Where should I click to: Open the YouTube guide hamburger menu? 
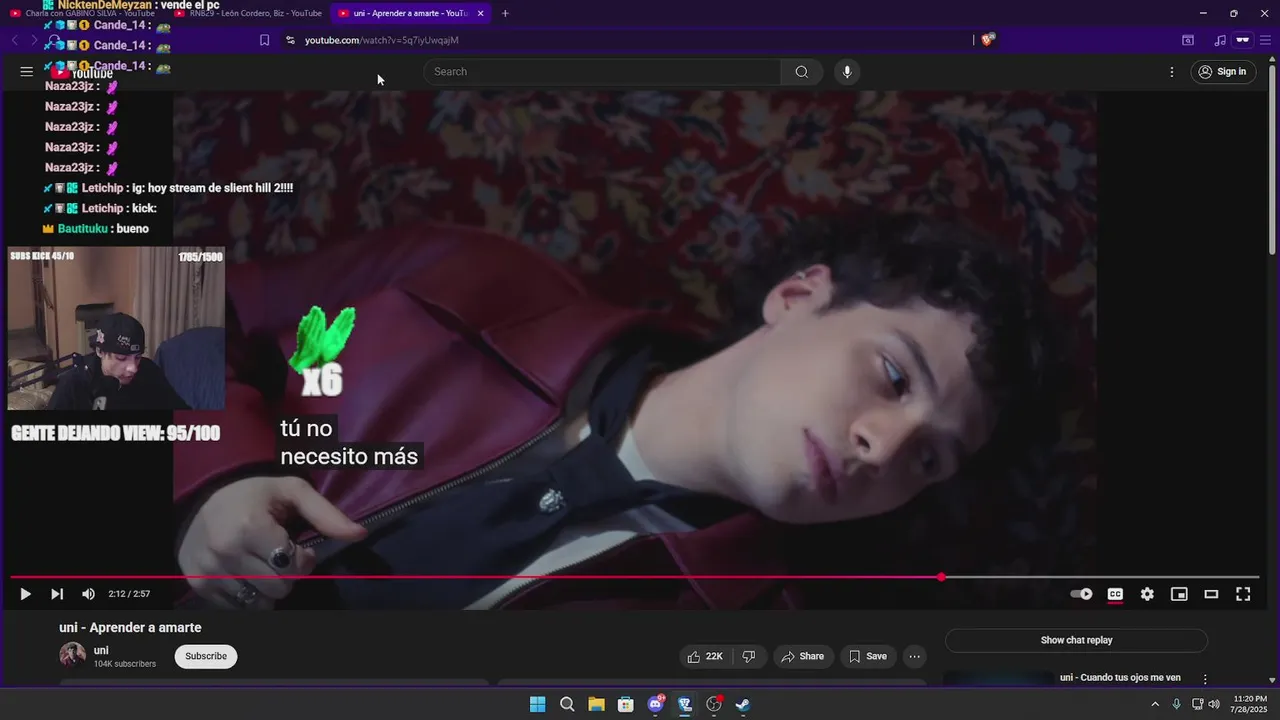click(27, 72)
